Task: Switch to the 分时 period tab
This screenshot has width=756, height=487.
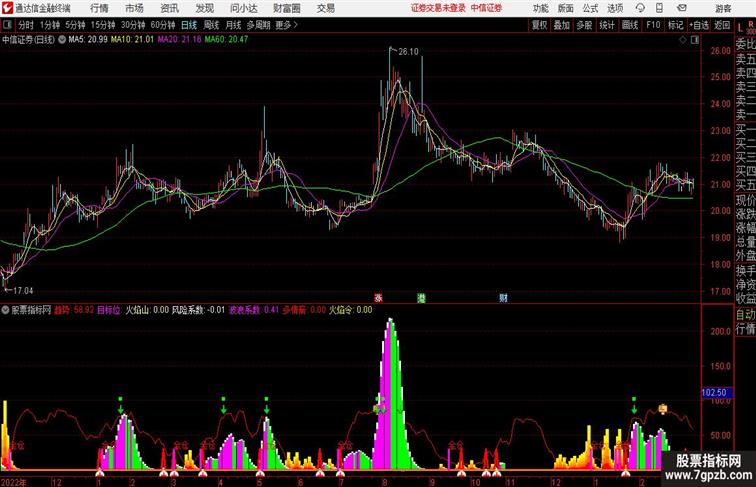Action: 26,25
